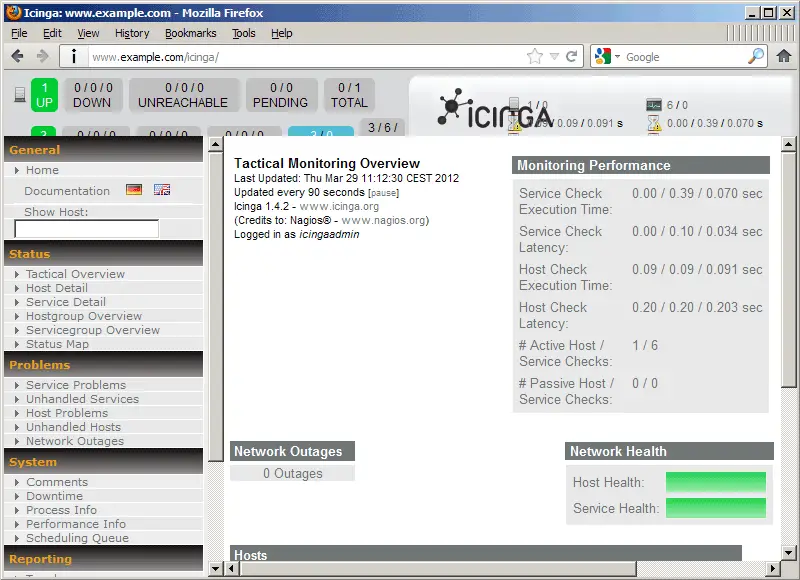Image resolution: width=800 pixels, height=580 pixels.
Task: Open Status Map from the Status section
Action: click(57, 344)
